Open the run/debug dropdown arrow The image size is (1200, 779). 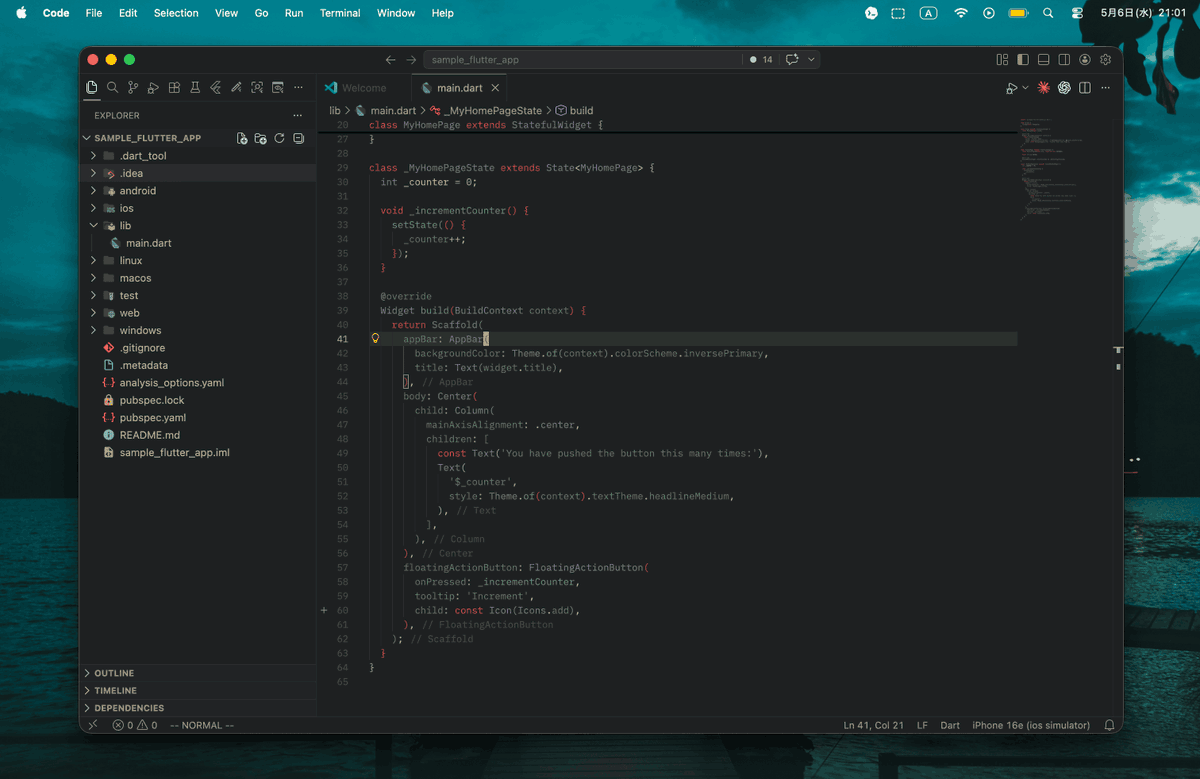pos(1025,88)
